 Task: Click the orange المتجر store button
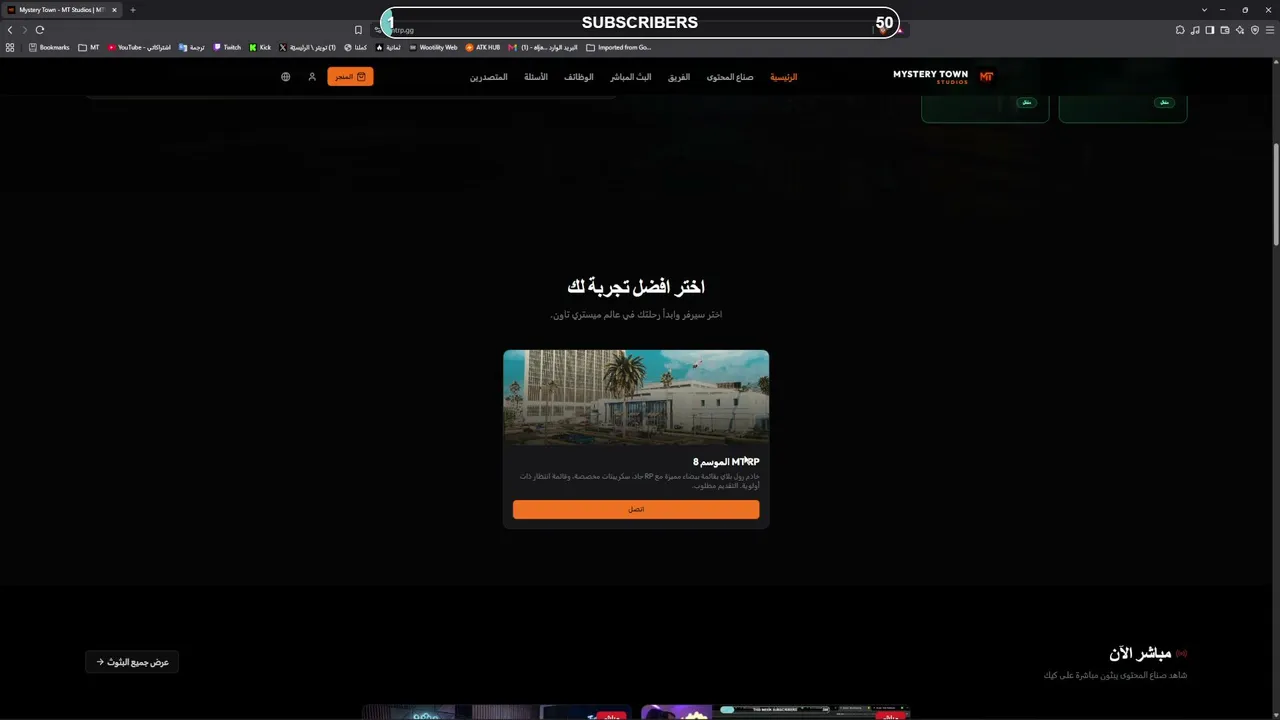tap(350, 77)
